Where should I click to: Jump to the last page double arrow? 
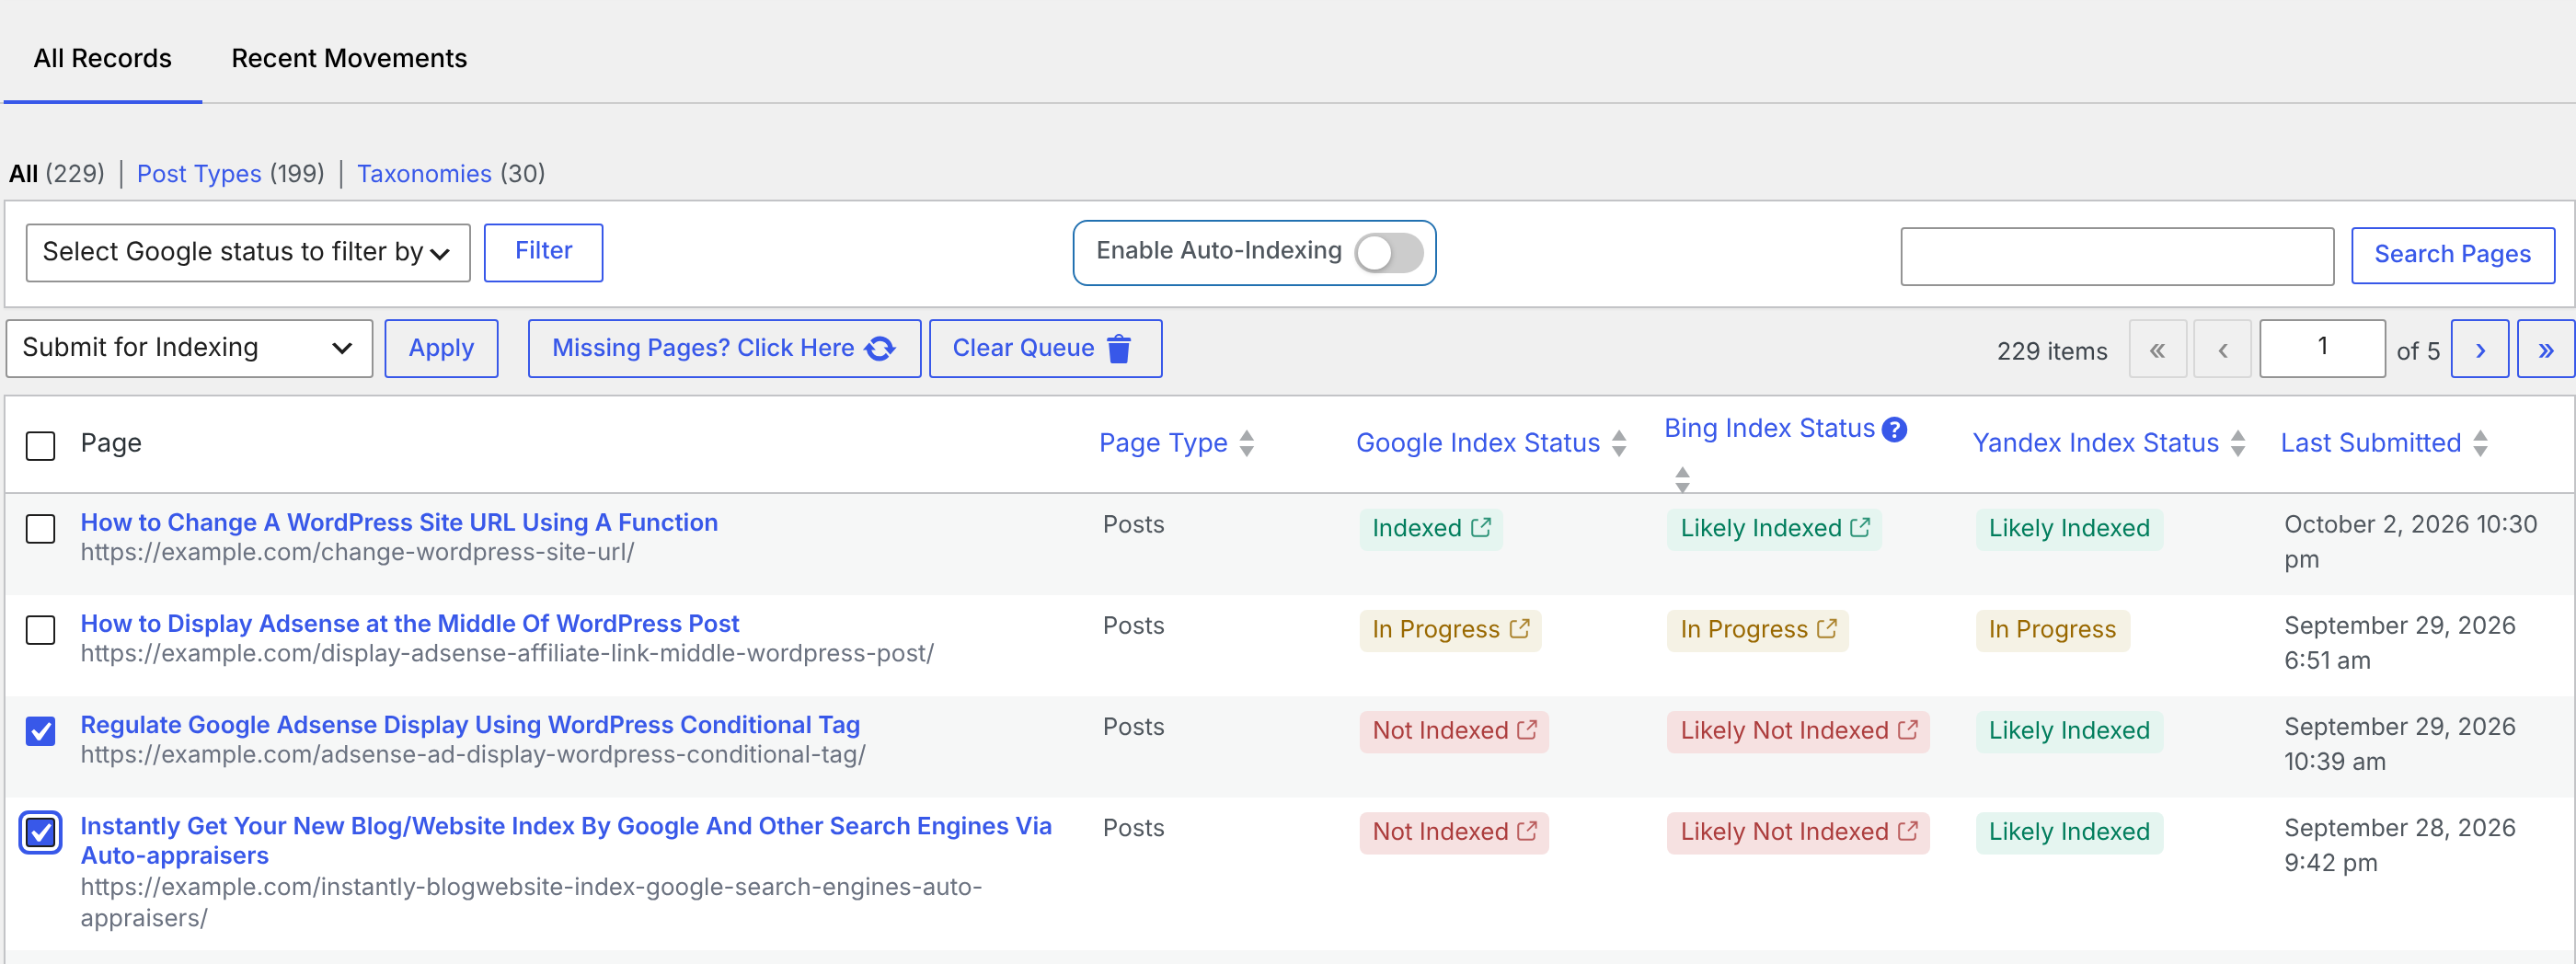pyautogui.click(x=2545, y=348)
